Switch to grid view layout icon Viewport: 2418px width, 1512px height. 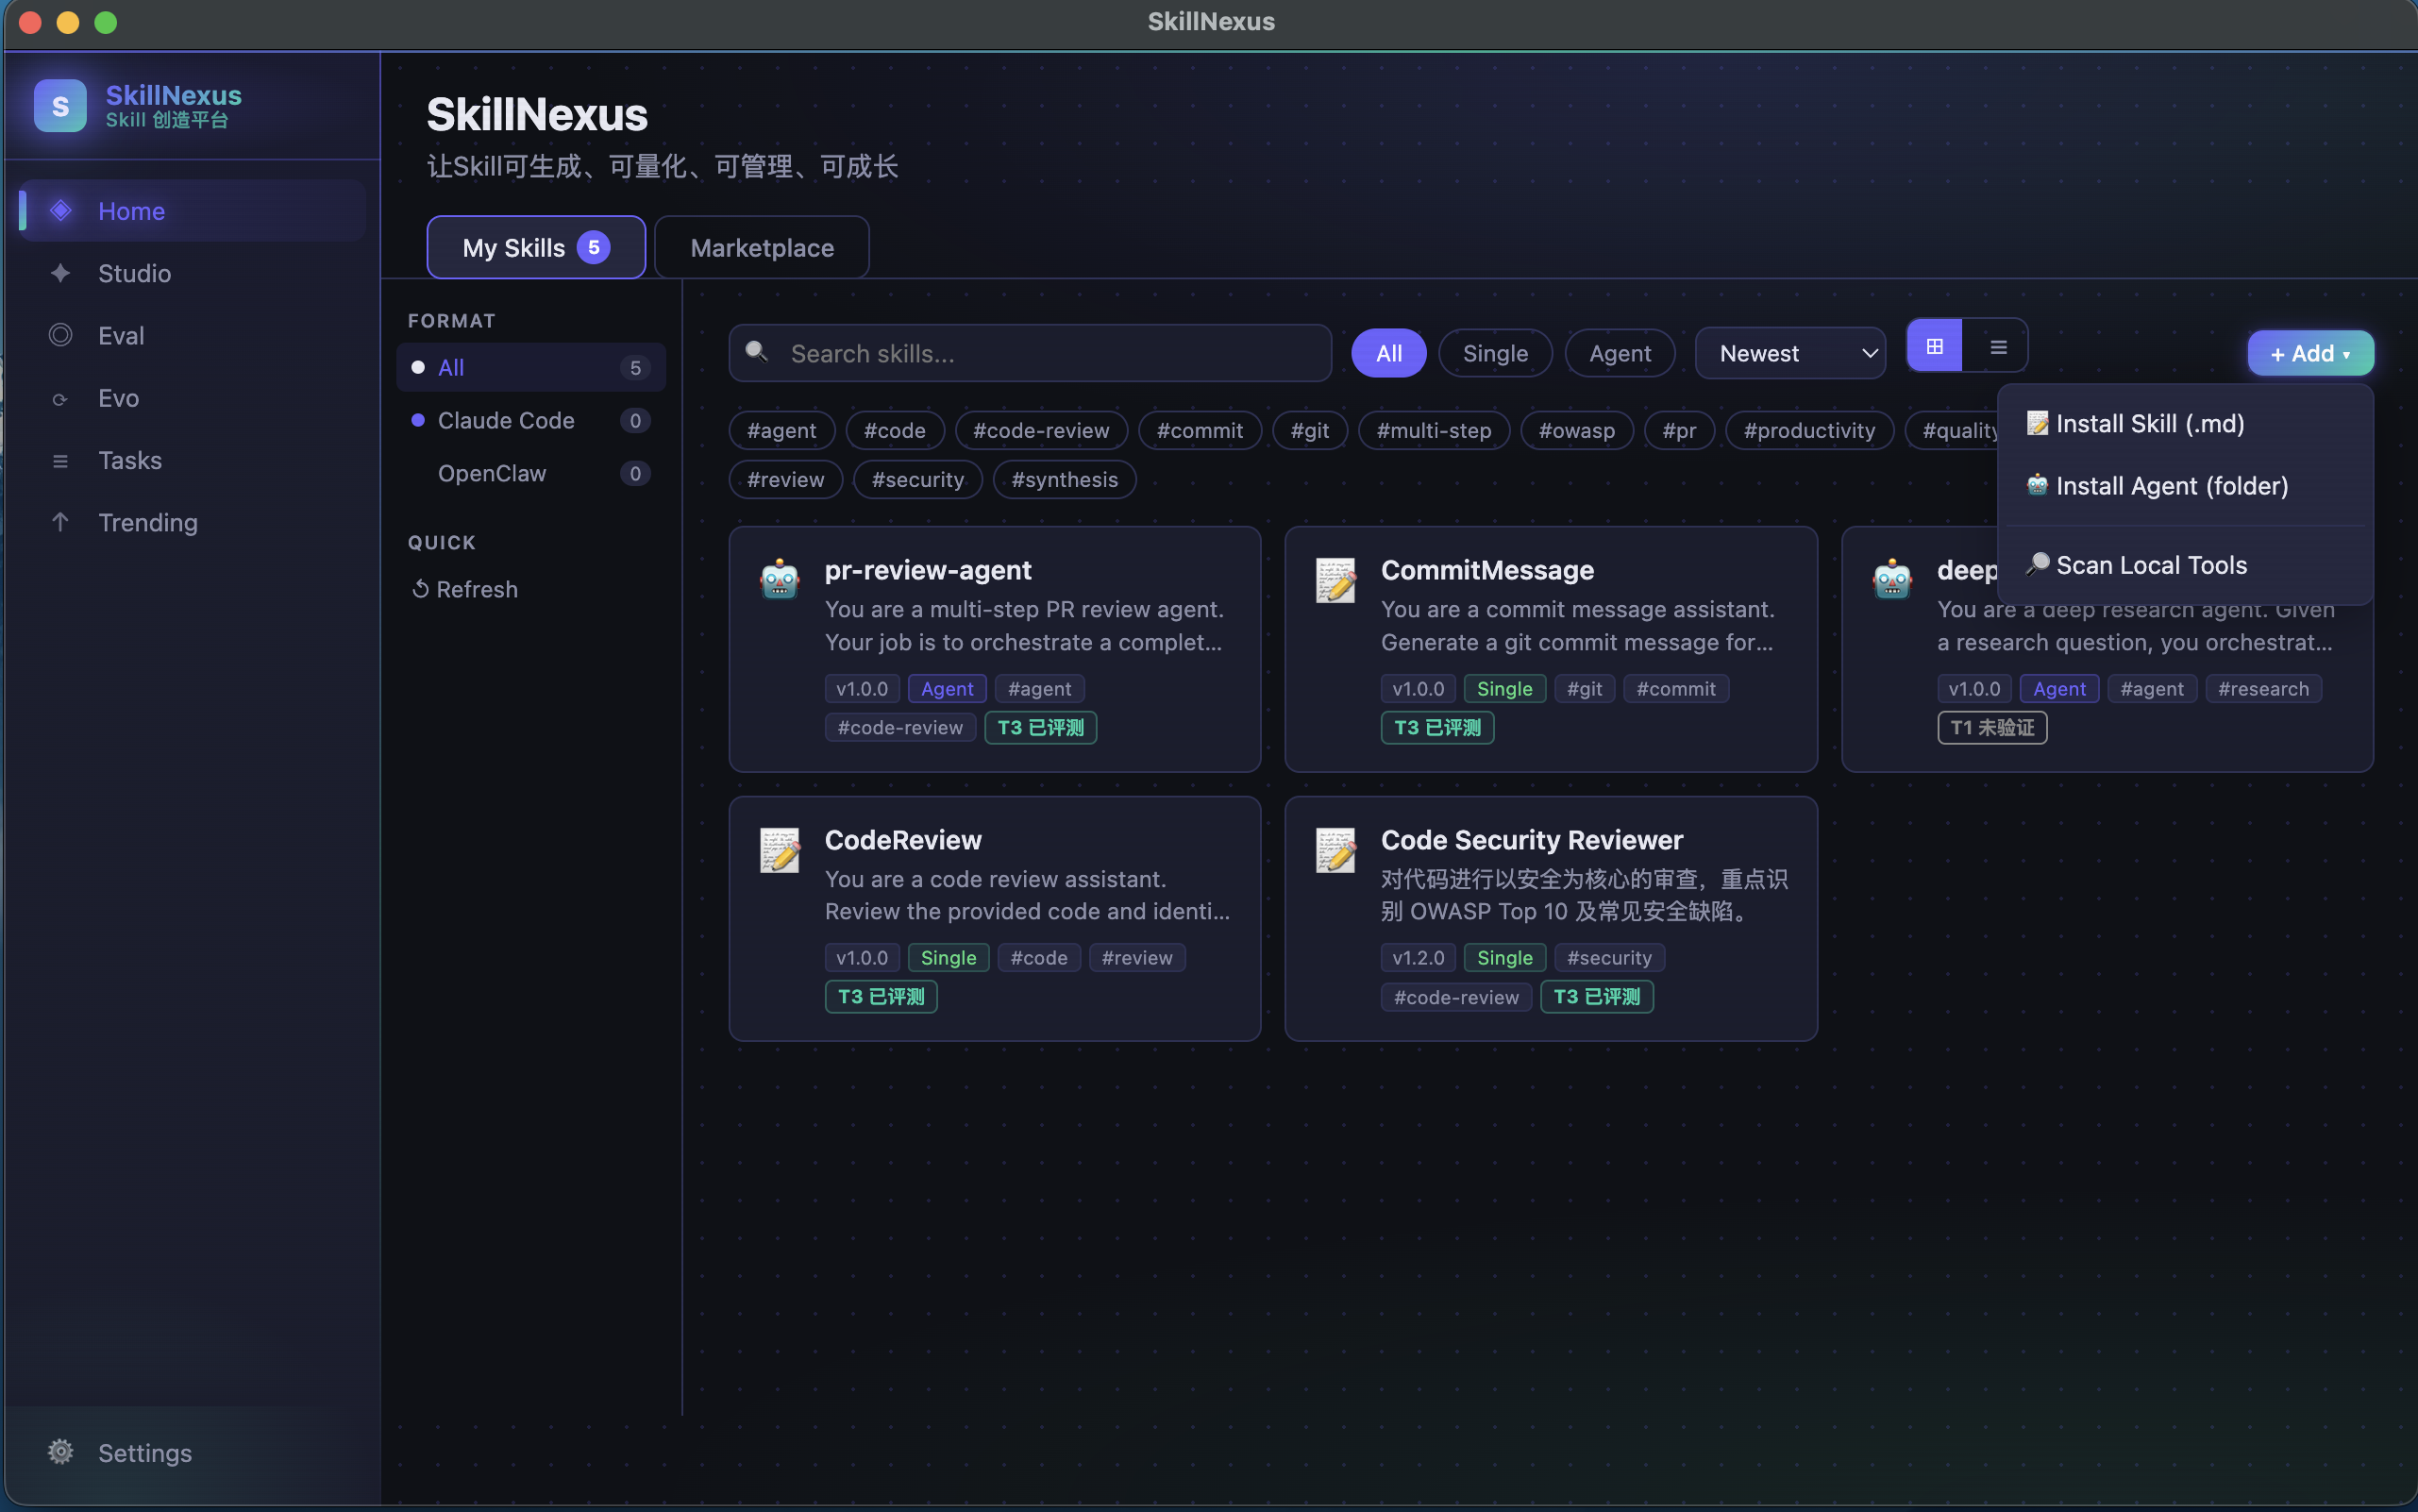click(x=1934, y=346)
